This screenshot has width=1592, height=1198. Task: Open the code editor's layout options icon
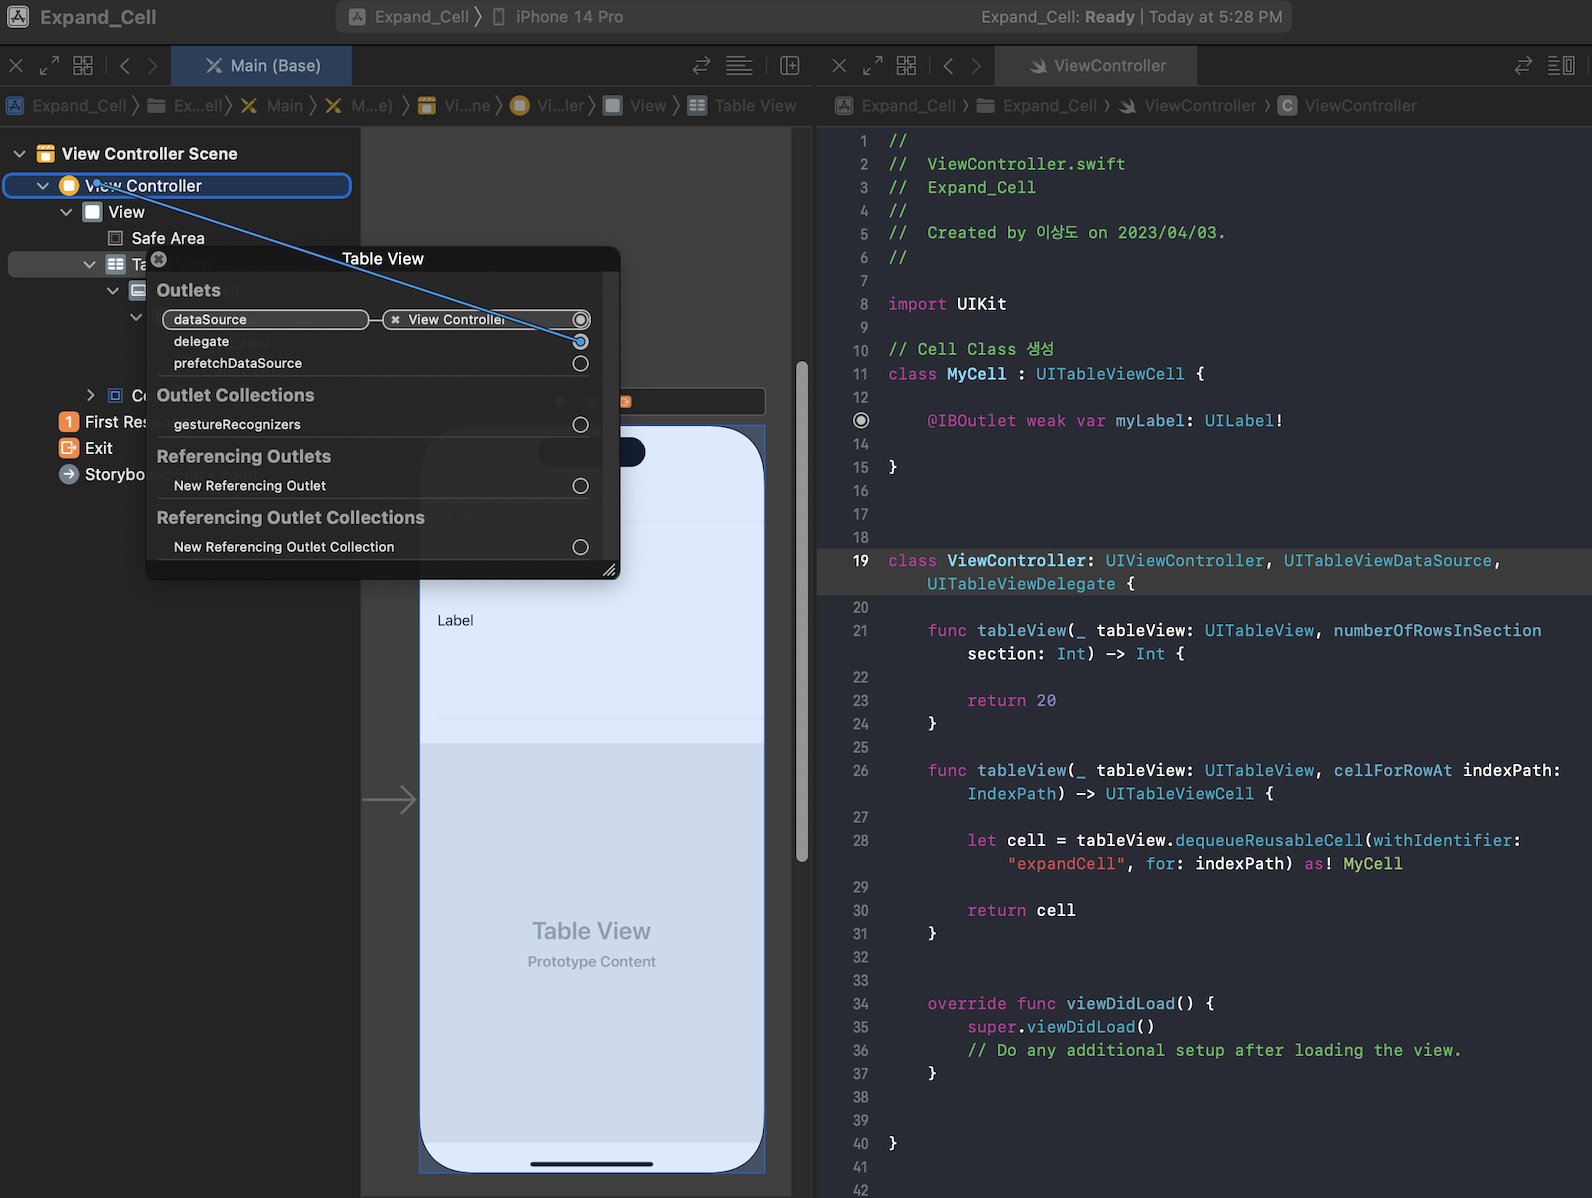pyautogui.click(x=1561, y=66)
